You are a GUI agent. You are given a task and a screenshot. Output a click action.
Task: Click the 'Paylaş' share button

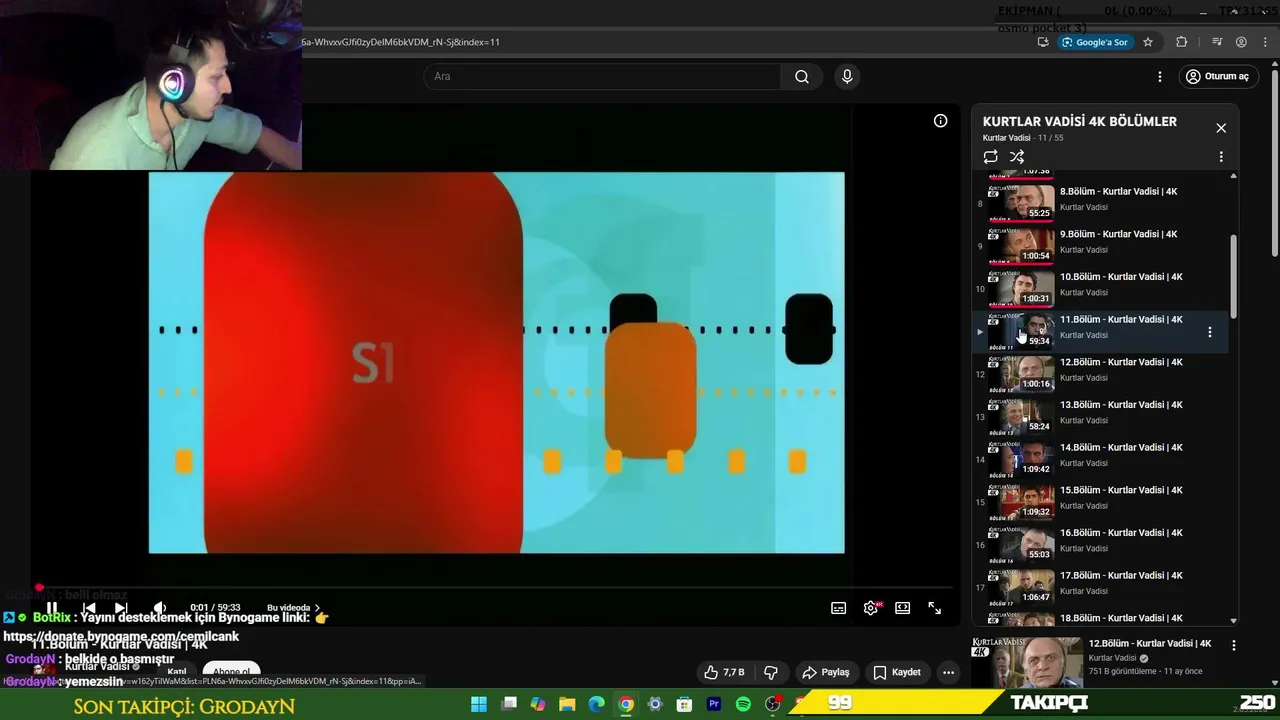point(826,672)
